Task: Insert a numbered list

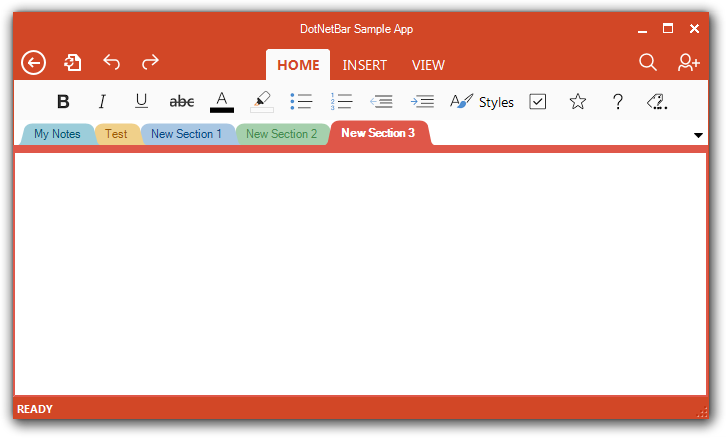Action: tap(341, 101)
